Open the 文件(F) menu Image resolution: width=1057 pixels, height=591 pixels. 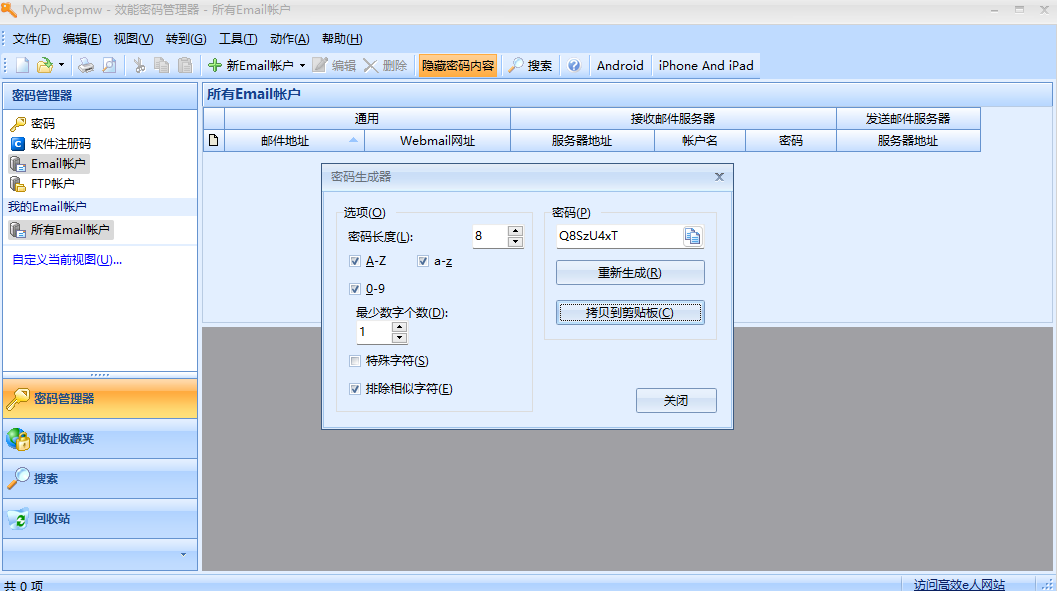point(31,38)
